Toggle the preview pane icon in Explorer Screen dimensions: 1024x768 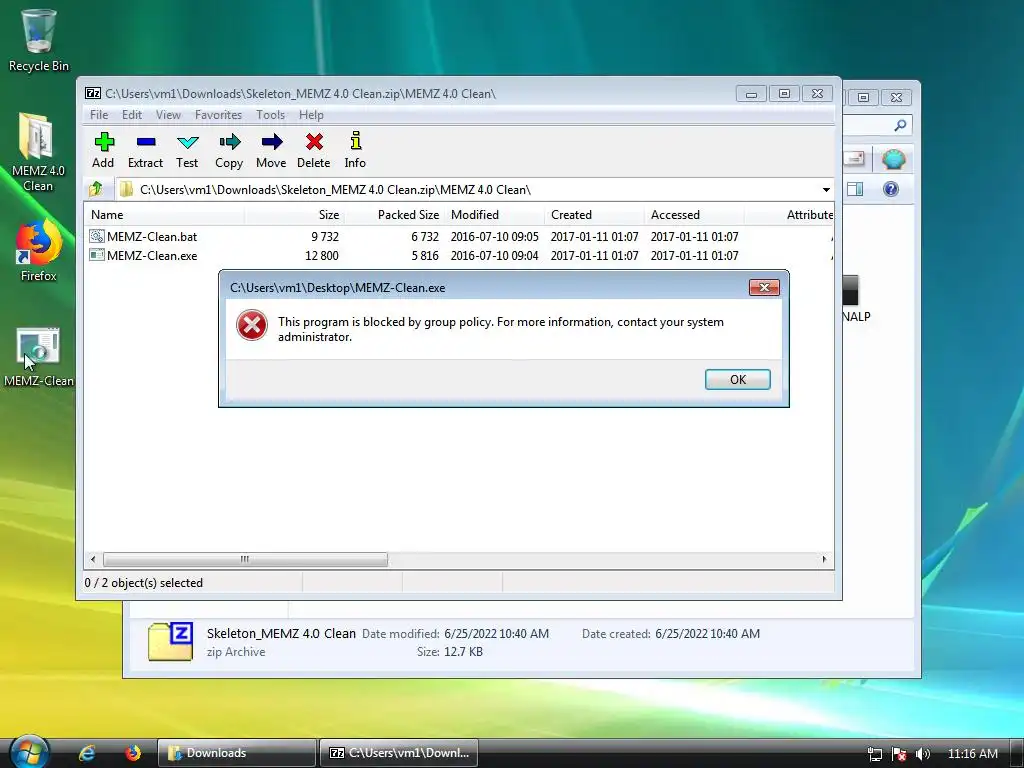point(855,189)
